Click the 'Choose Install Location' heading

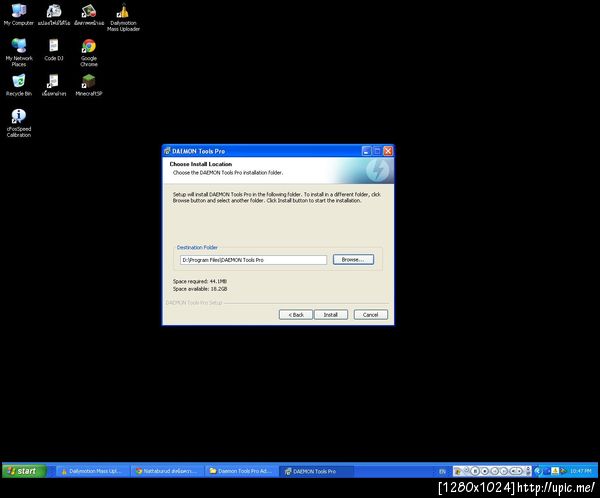coord(201,164)
